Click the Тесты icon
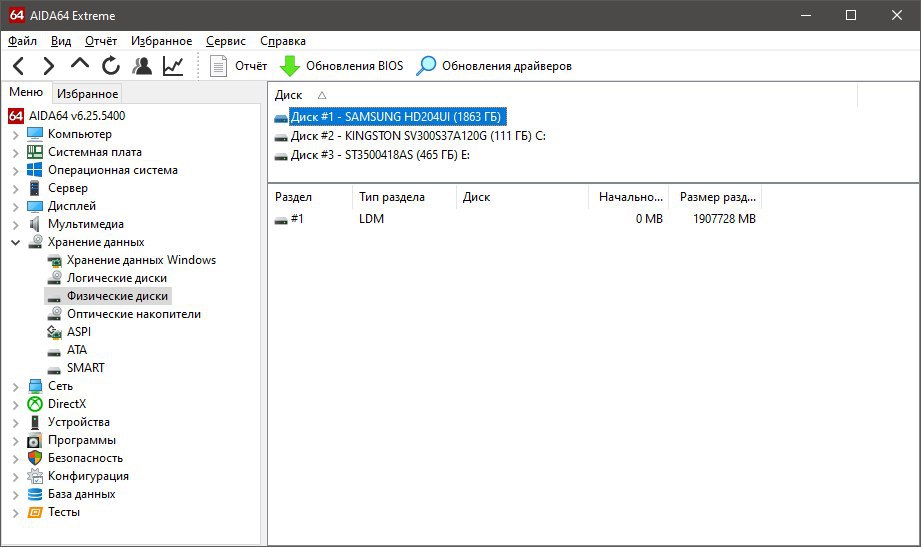The image size is (921, 547). 35,512
